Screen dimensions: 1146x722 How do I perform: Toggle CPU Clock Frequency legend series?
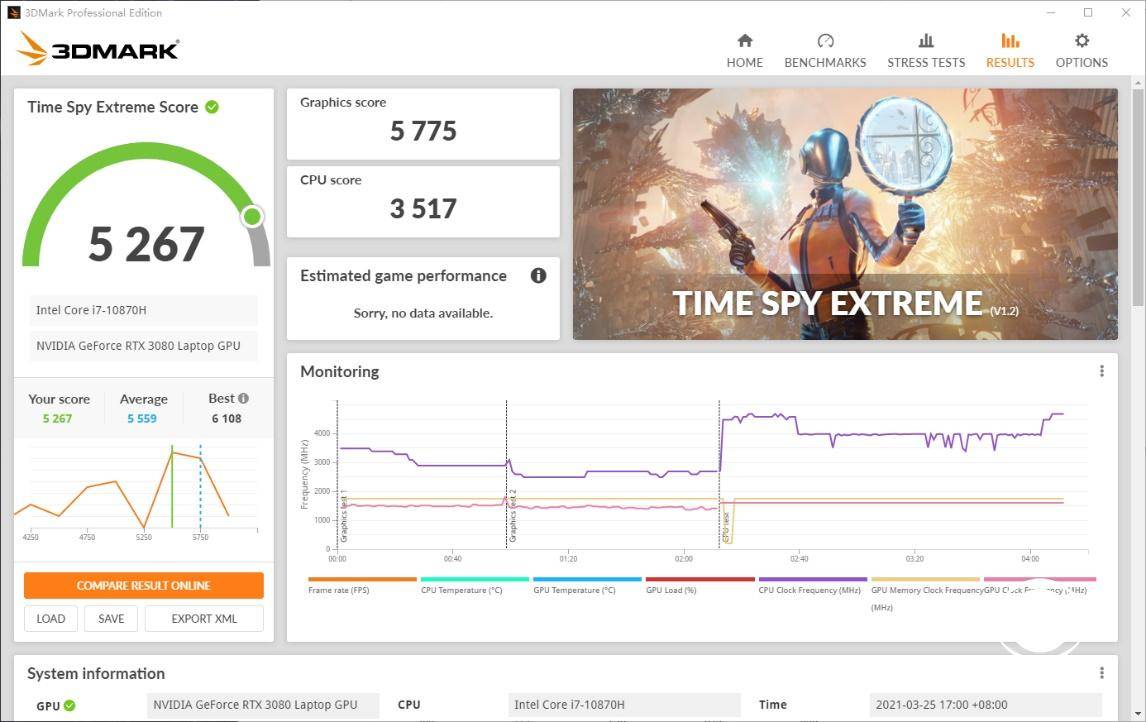click(x=812, y=585)
